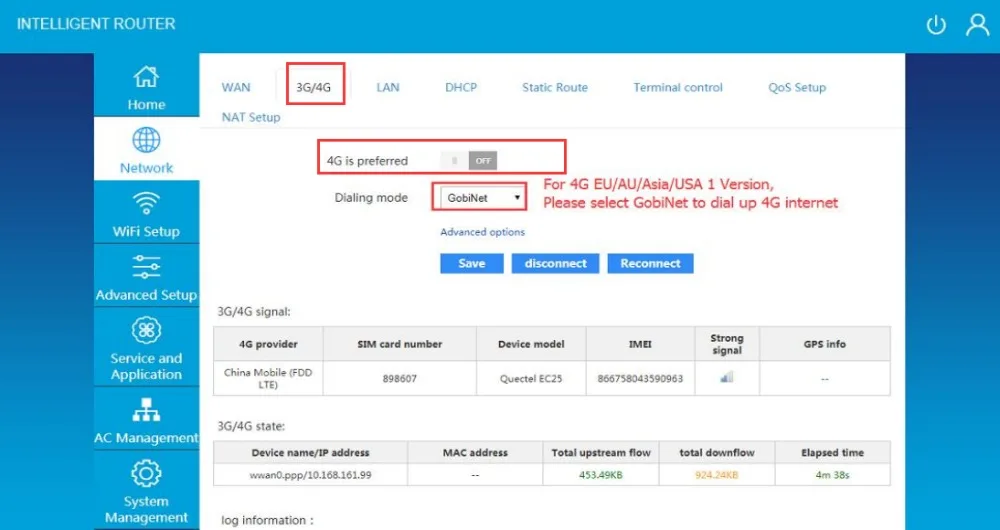Viewport: 1000px width, 530px height.
Task: Select elapsed time 4m 38s value
Action: pyautogui.click(x=832, y=475)
